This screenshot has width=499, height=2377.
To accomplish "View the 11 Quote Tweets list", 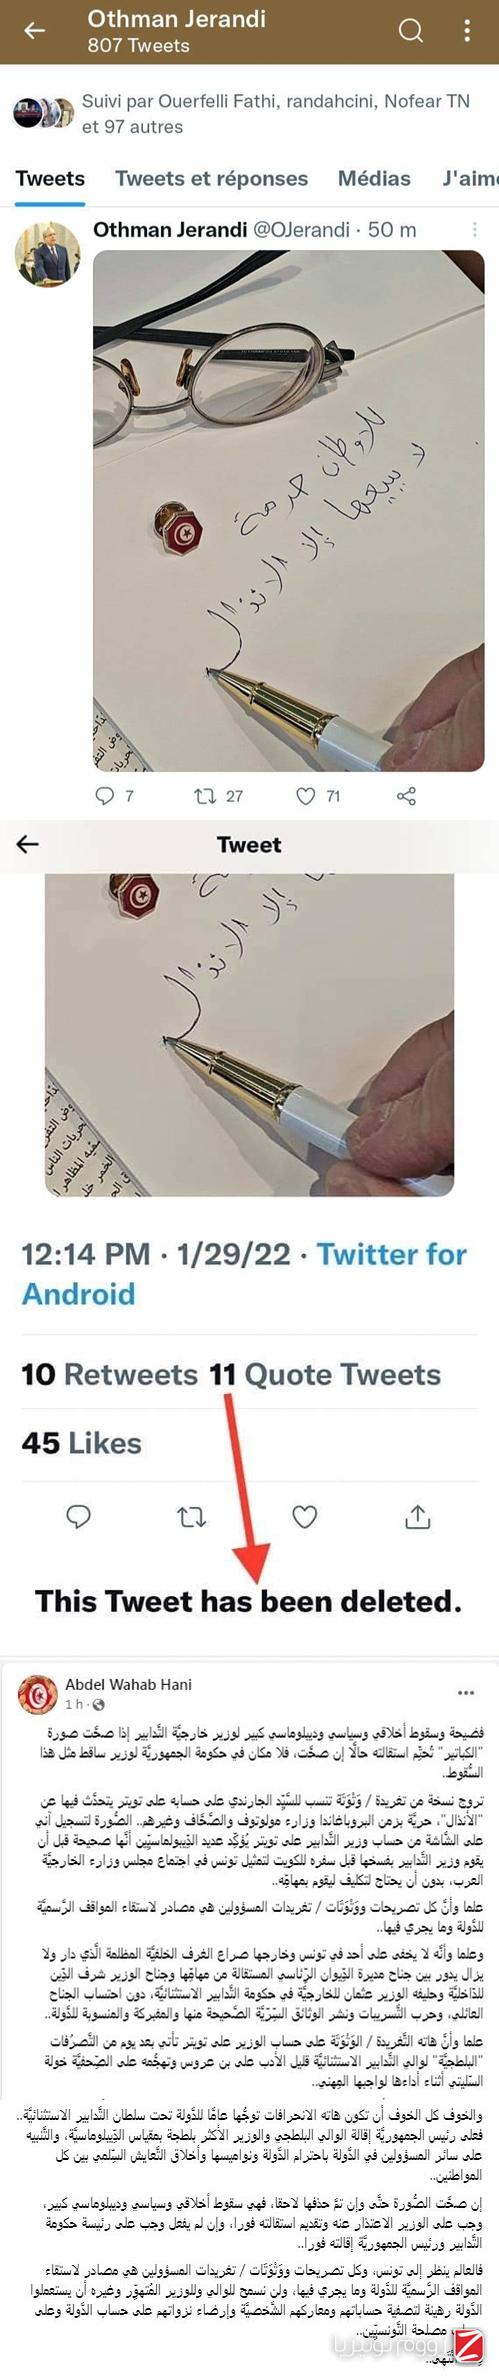I will click(325, 1375).
